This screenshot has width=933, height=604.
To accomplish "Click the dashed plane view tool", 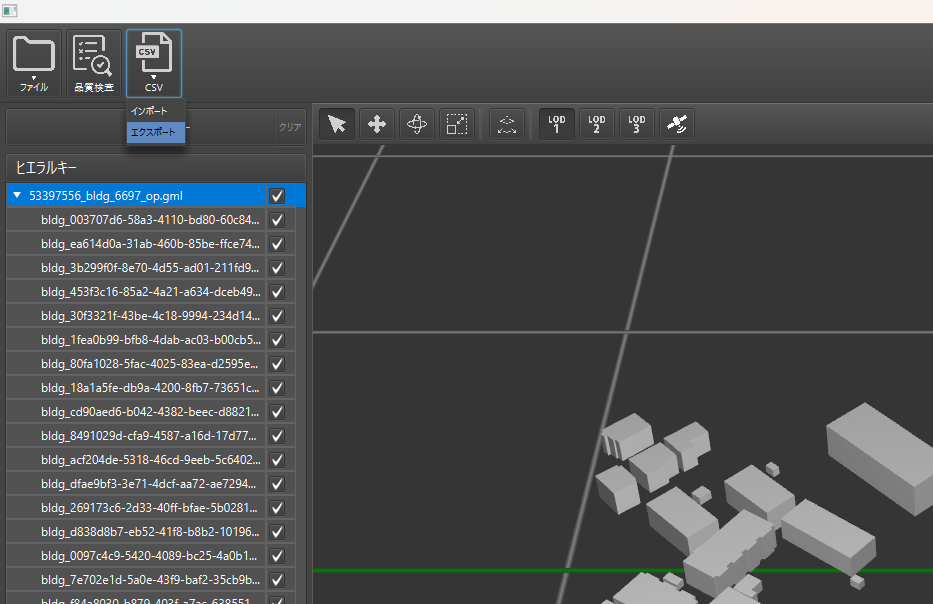I will pos(506,124).
